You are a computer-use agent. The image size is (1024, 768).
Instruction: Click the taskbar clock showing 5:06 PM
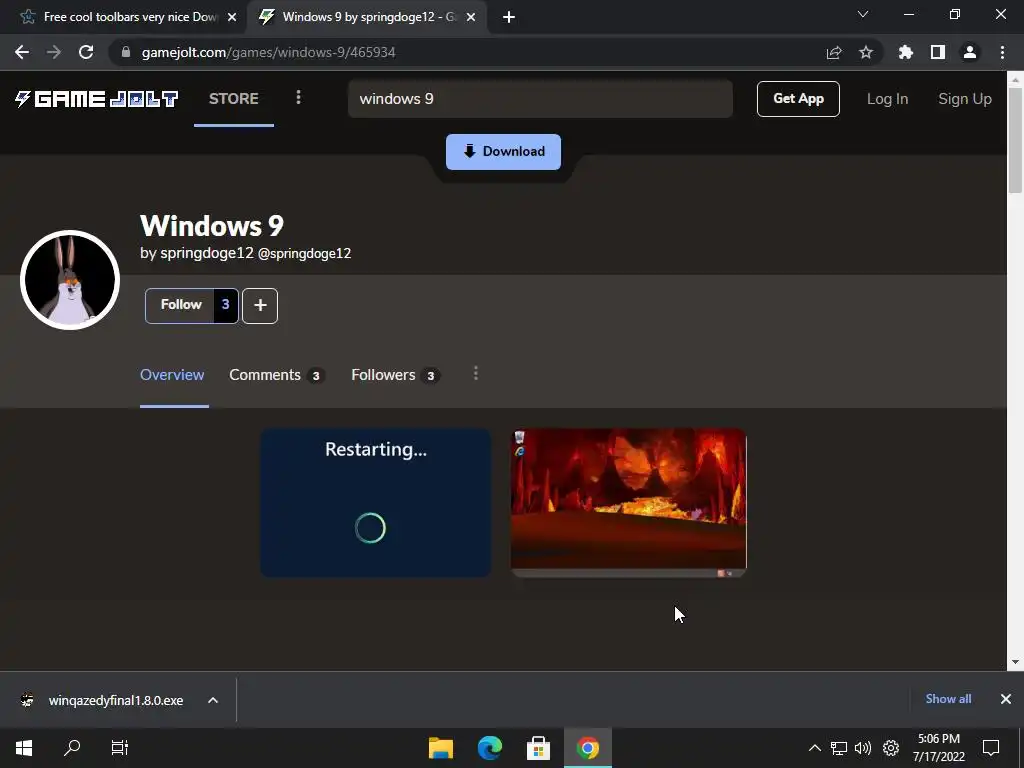click(938, 748)
